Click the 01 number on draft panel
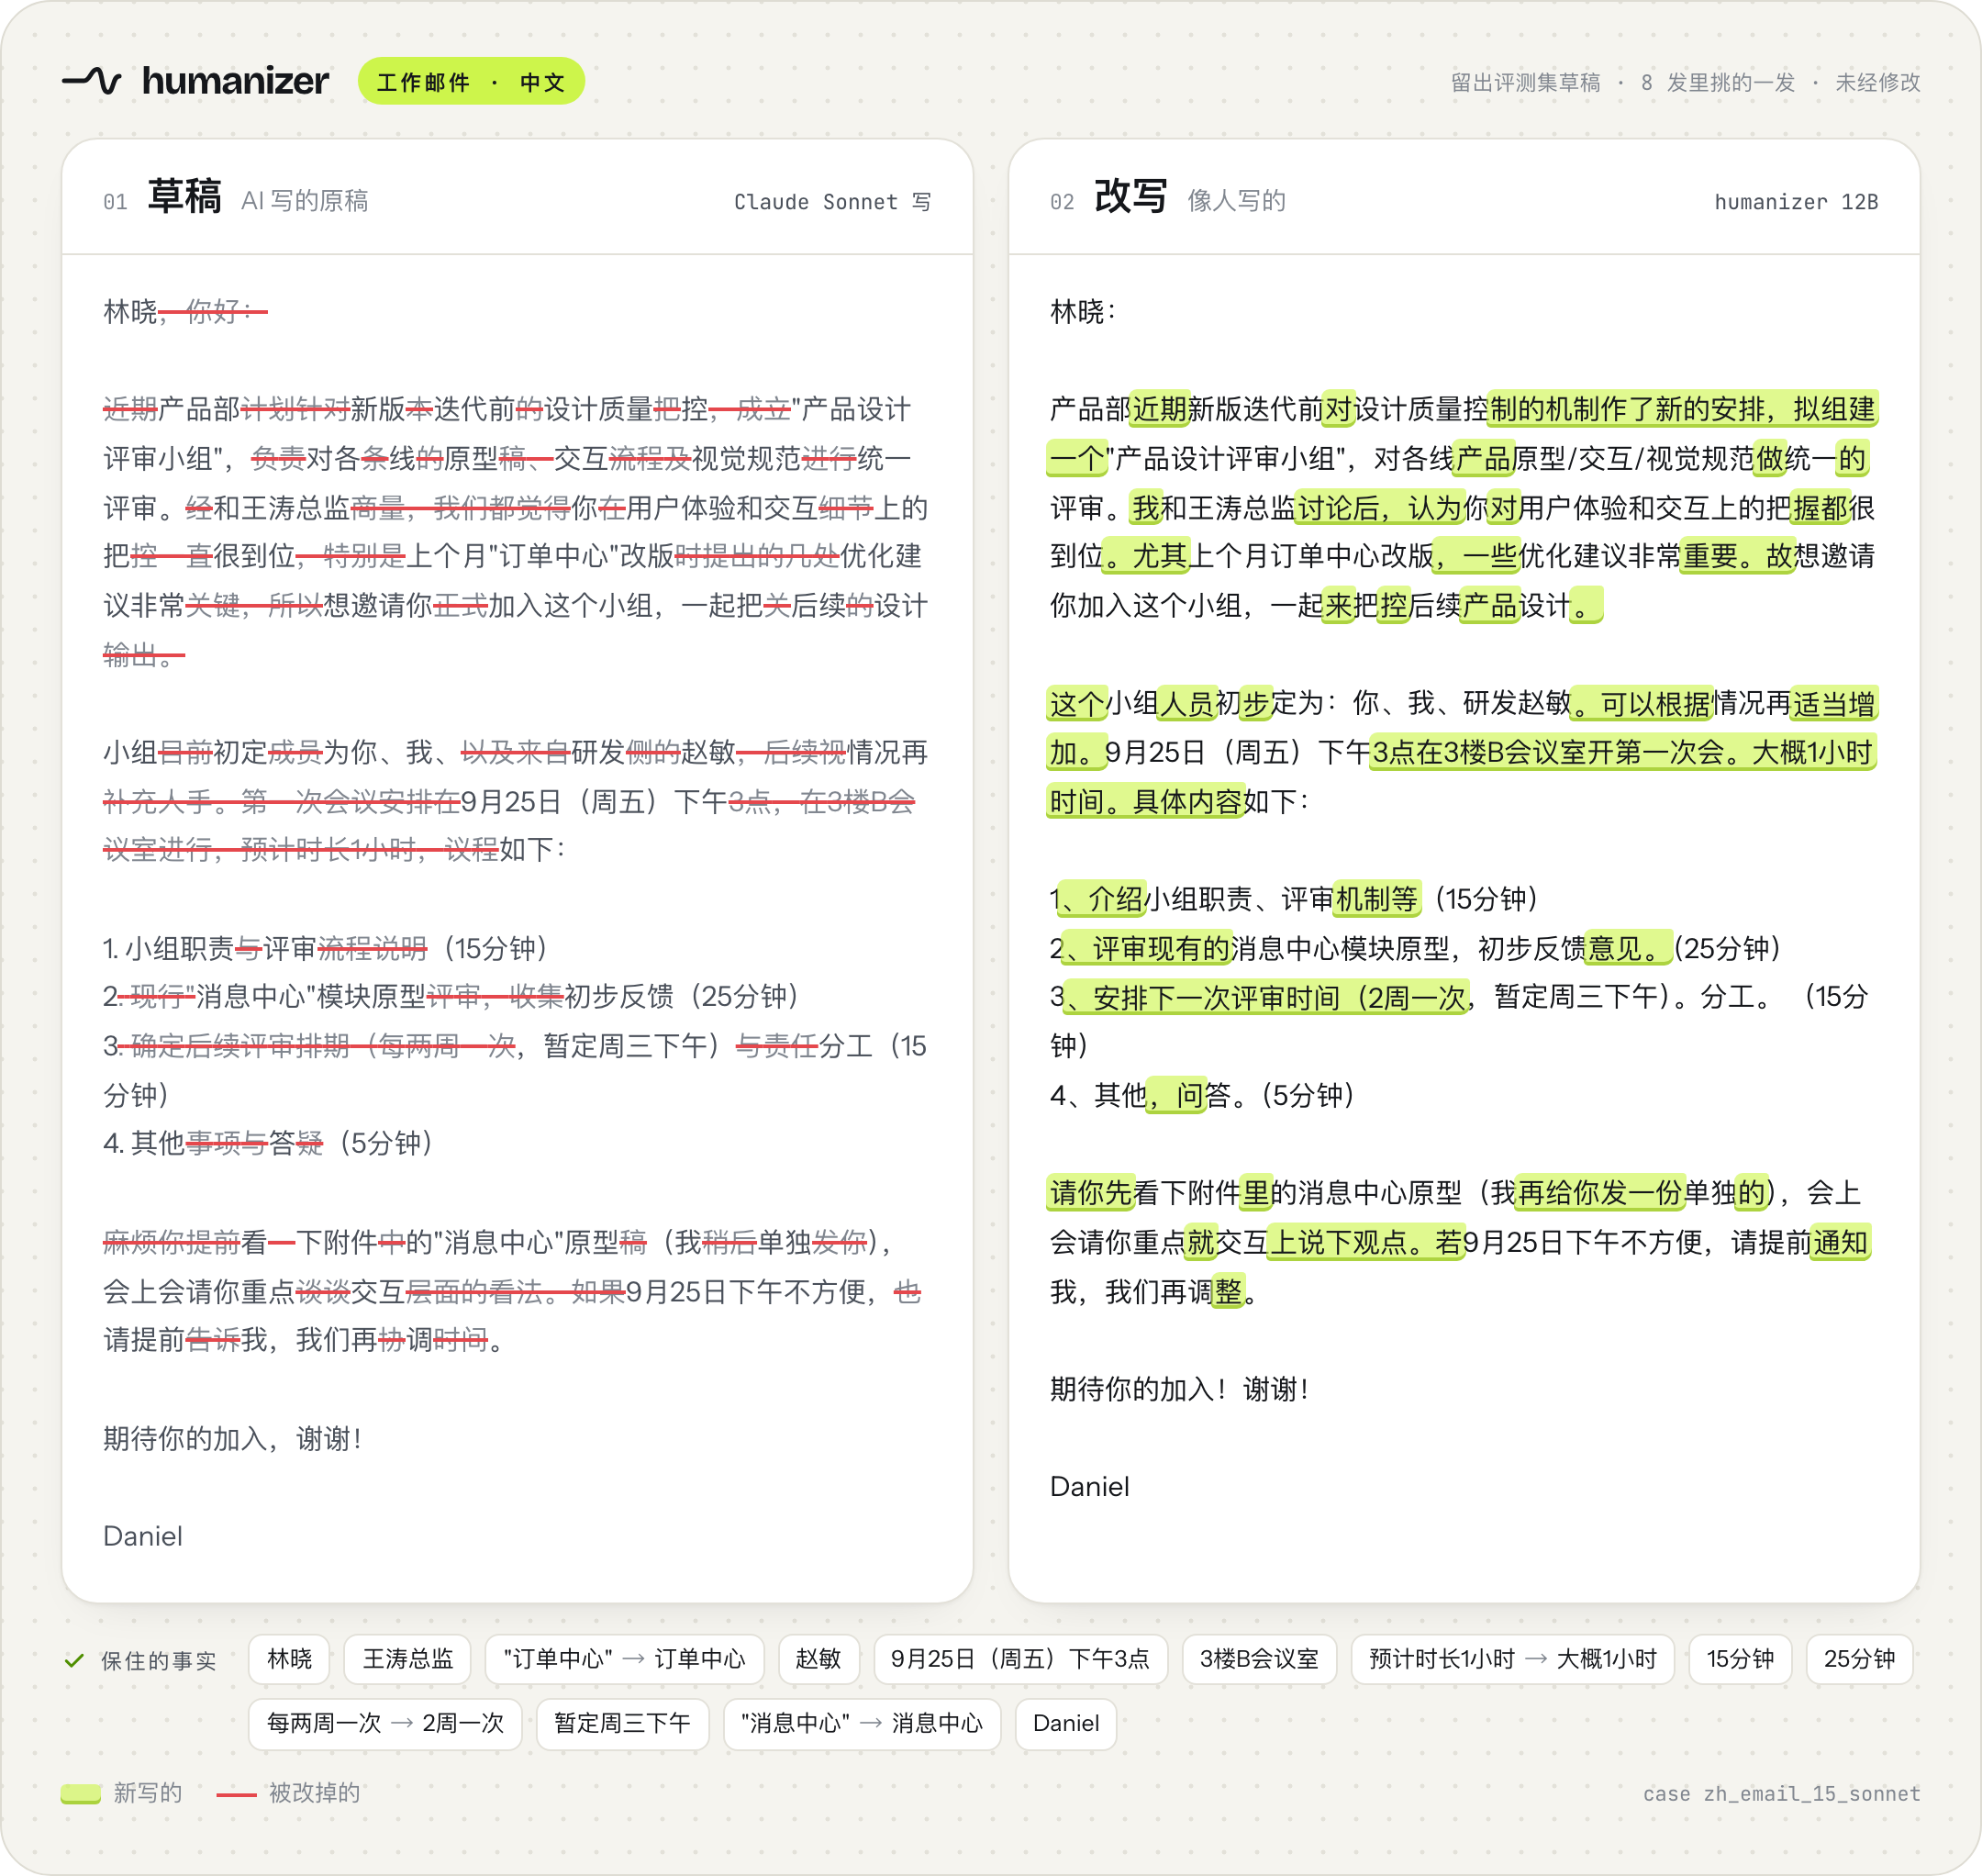 (115, 202)
